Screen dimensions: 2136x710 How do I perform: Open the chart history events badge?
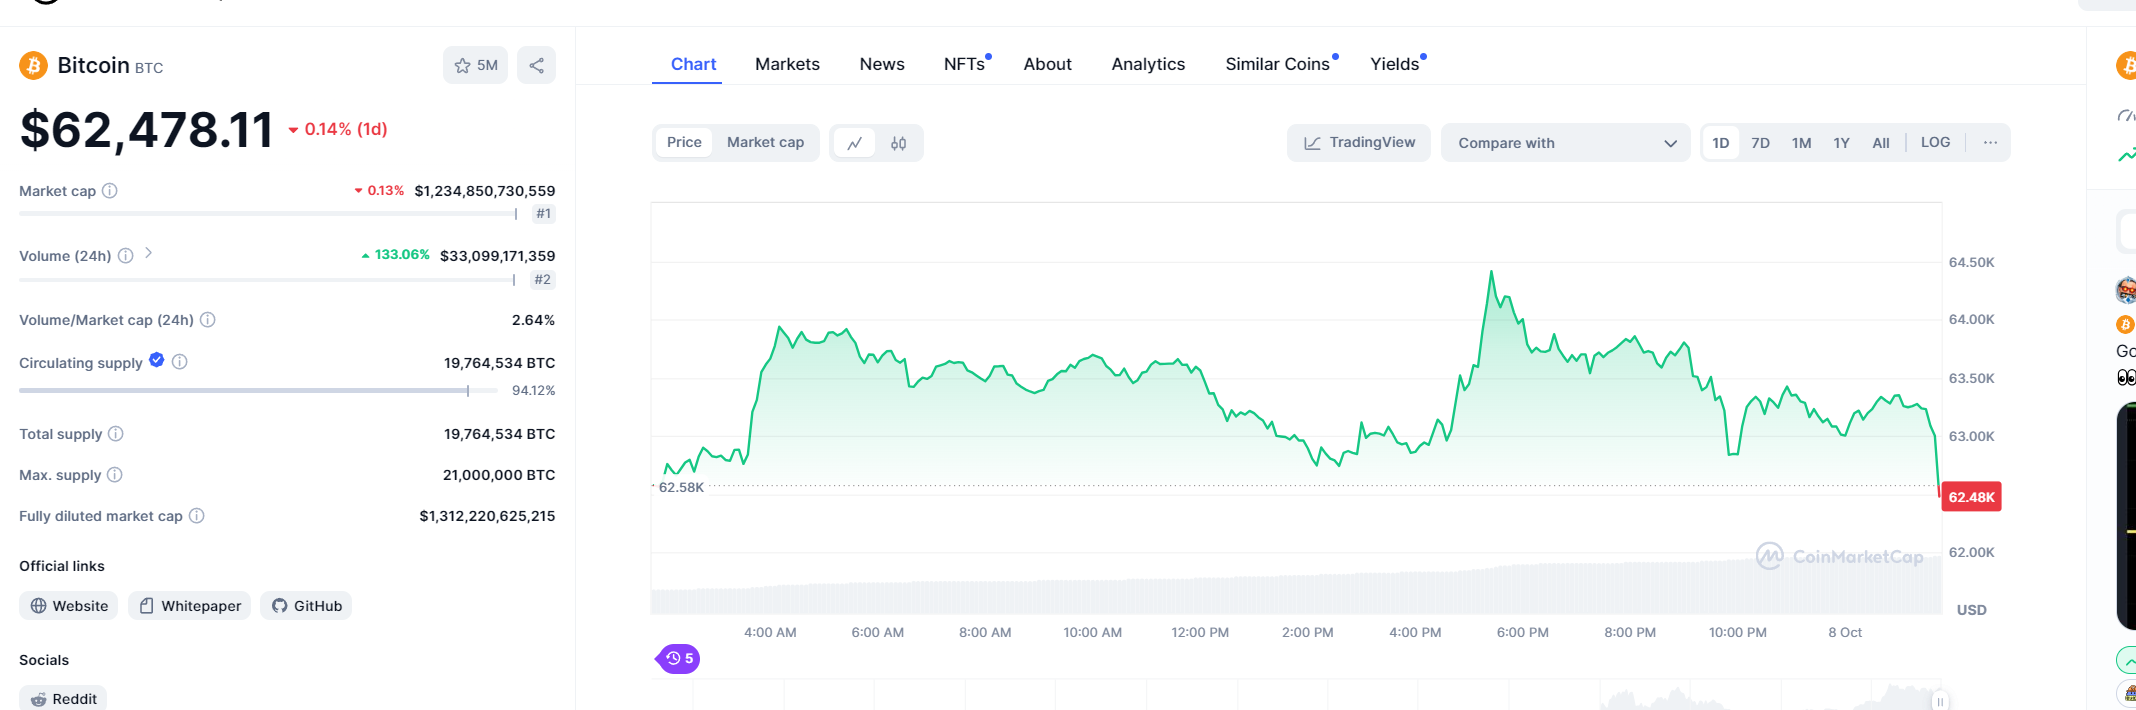click(x=679, y=659)
